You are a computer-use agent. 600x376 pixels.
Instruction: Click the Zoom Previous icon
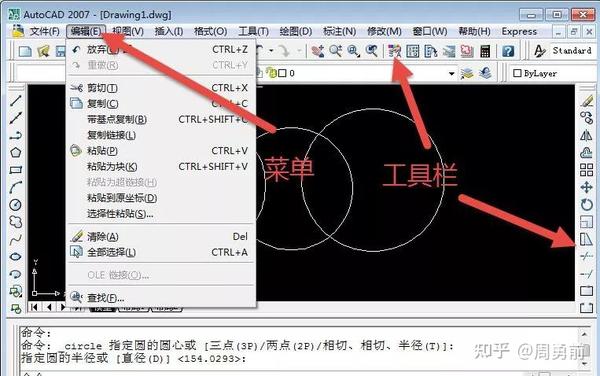pyautogui.click(x=372, y=51)
